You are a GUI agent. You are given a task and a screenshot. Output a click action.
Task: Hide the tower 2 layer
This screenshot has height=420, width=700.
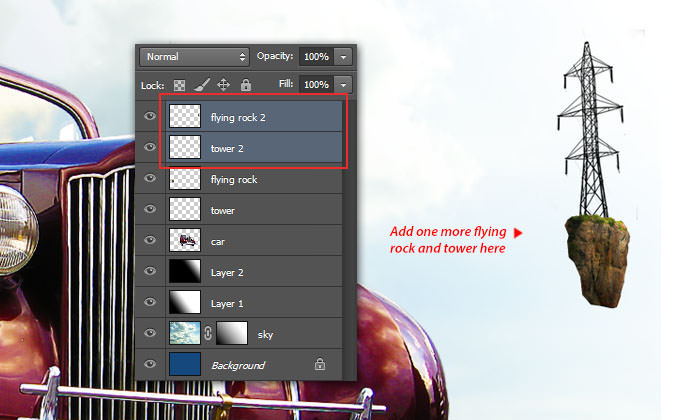point(150,147)
